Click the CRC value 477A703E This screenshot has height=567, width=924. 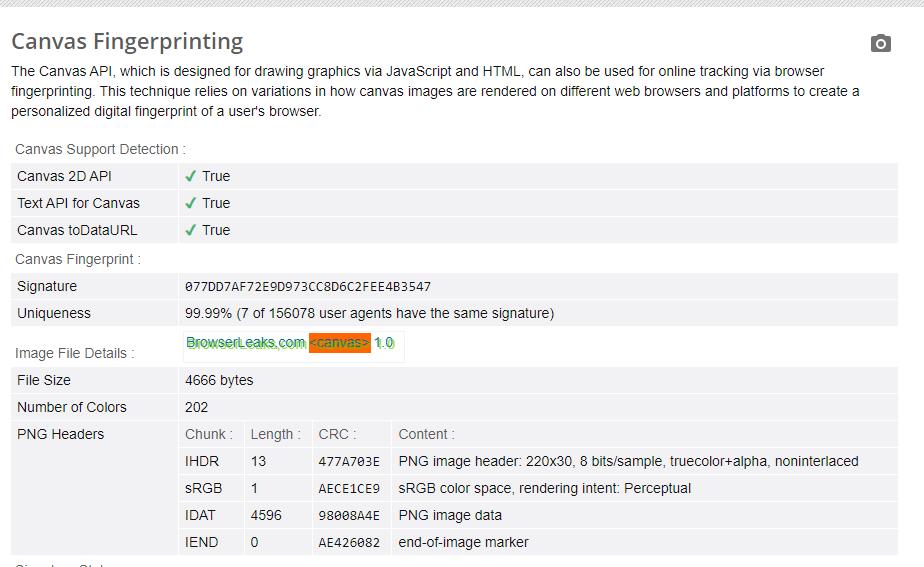click(x=349, y=461)
